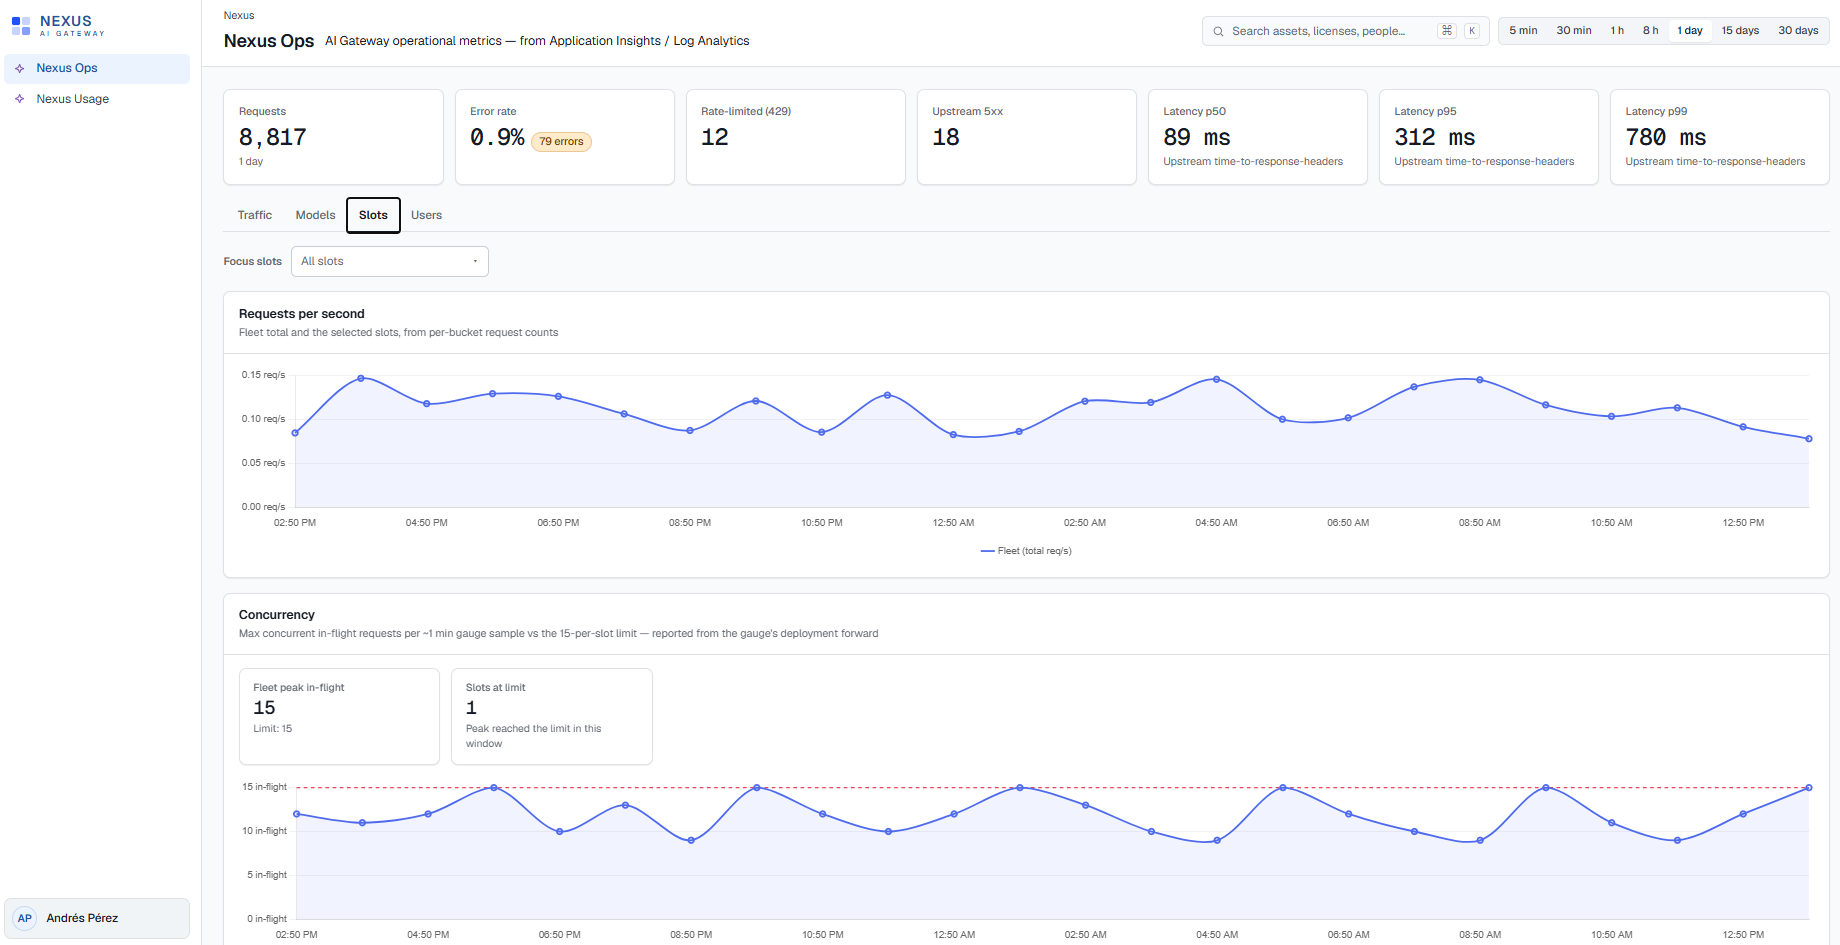Image resolution: width=1840 pixels, height=945 pixels.
Task: Click the 0.15 req/s axis label
Action: pos(263,375)
